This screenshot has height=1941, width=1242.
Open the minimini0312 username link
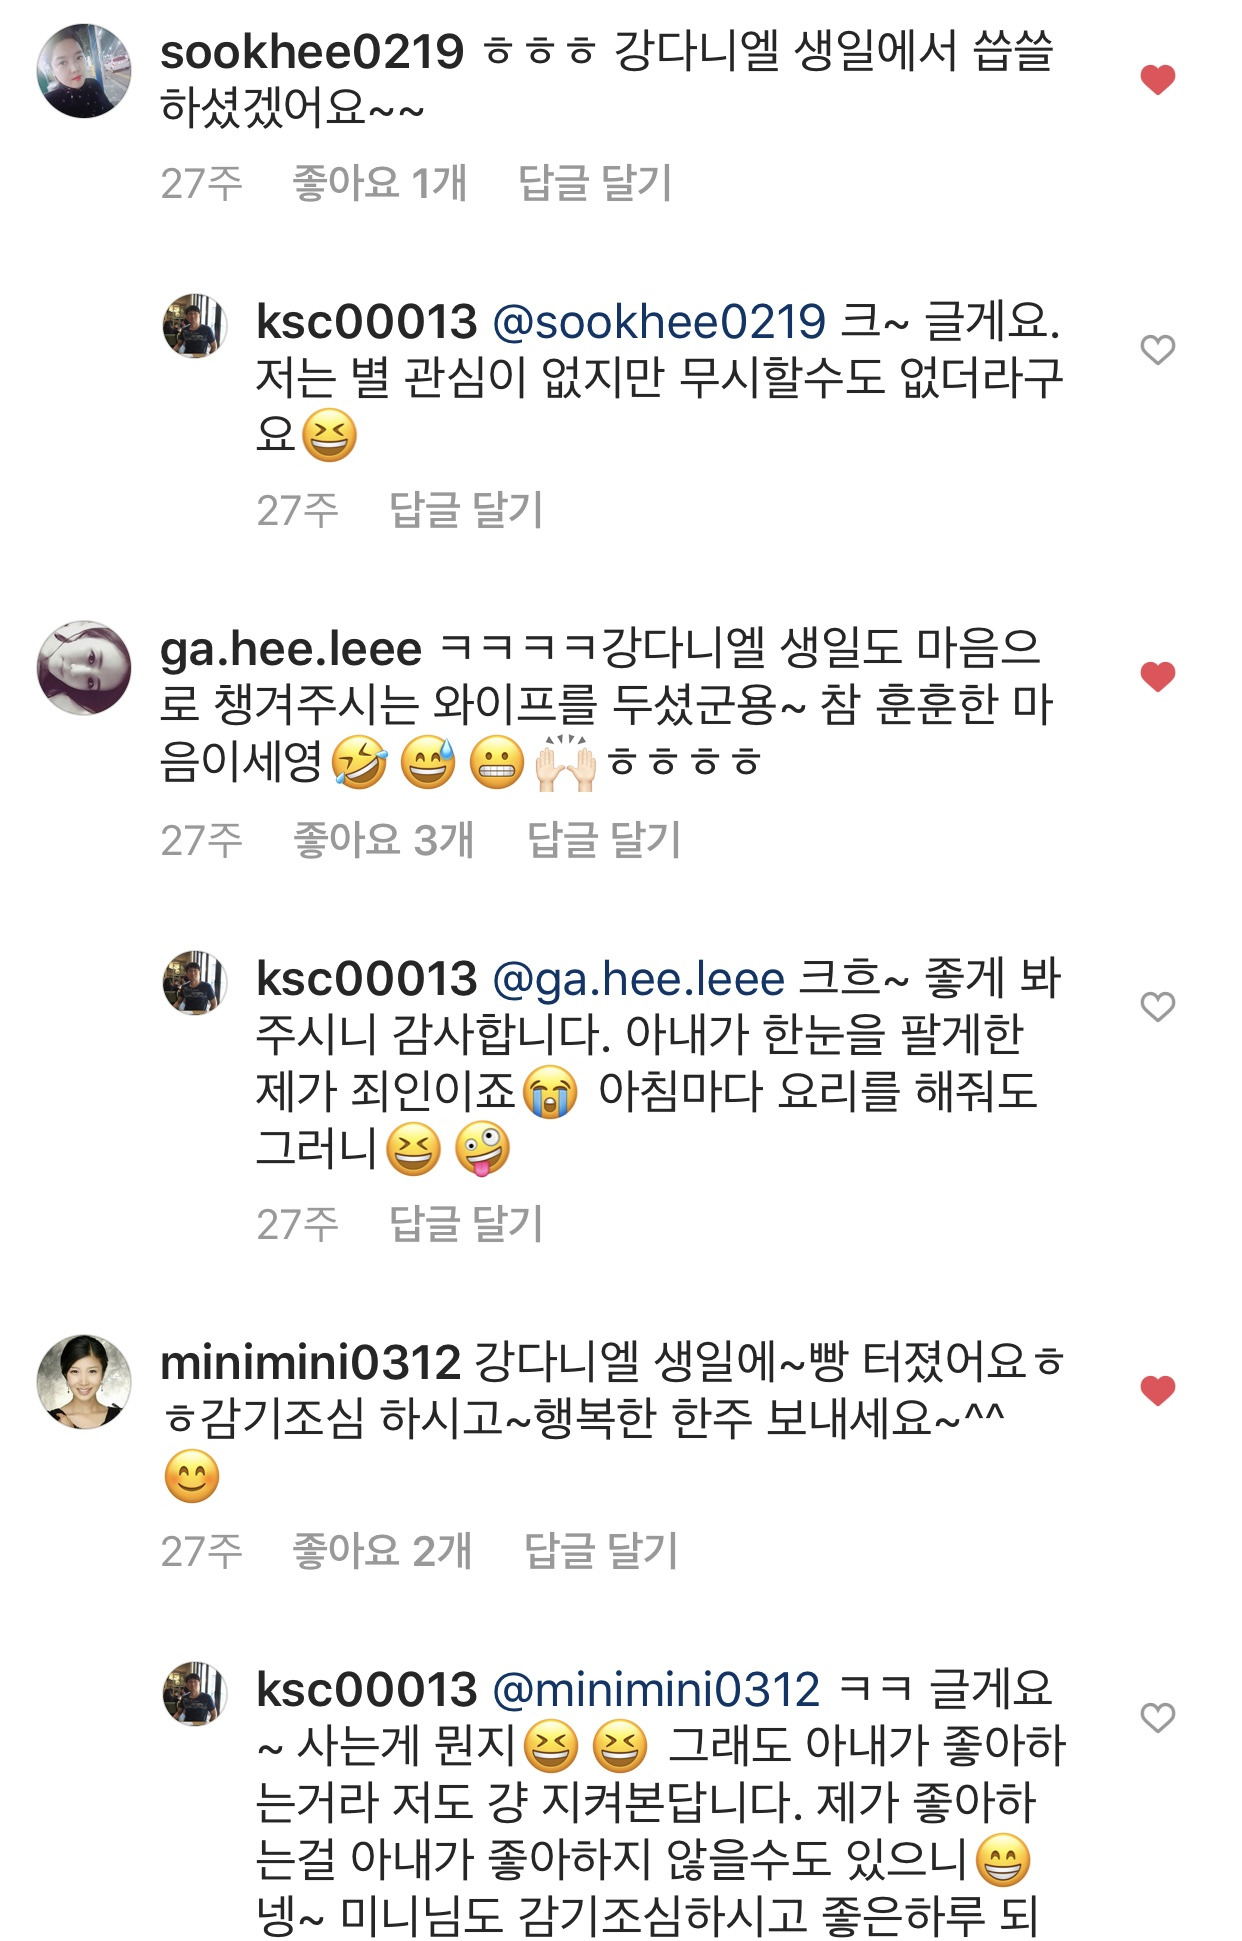pyautogui.click(x=310, y=1363)
